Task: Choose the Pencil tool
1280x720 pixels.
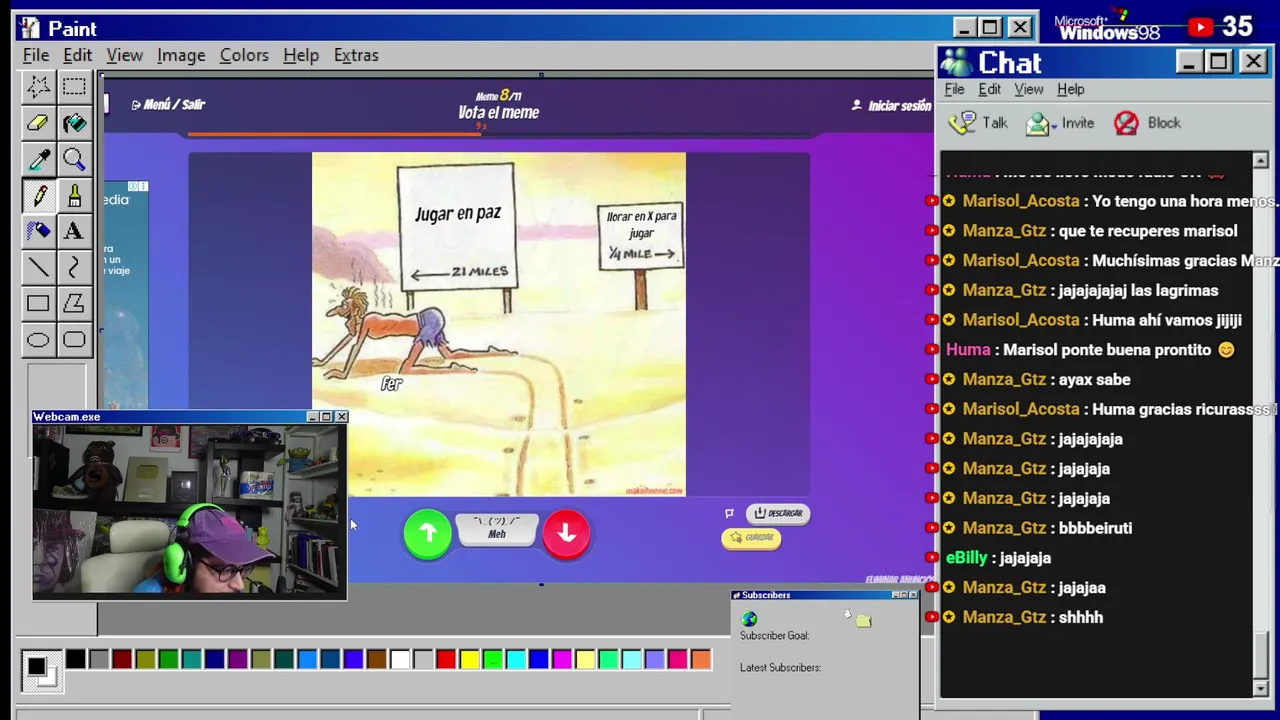Action: pyautogui.click(x=38, y=195)
